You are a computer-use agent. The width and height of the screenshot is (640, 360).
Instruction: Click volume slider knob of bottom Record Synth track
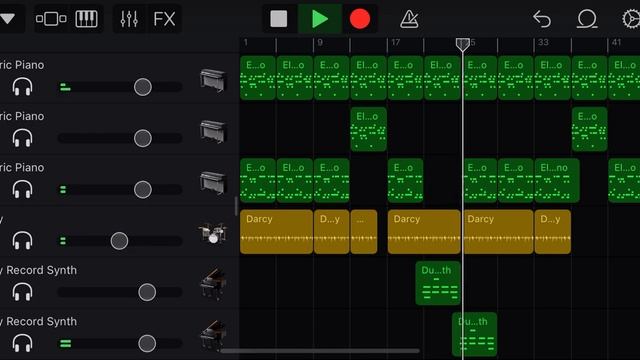(x=147, y=344)
